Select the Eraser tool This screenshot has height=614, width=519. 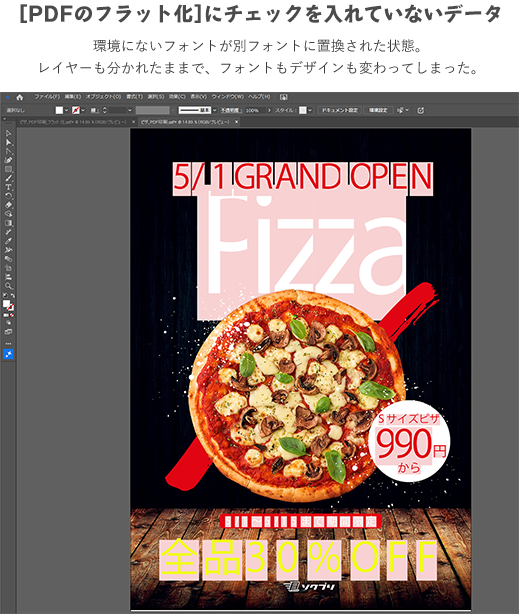click(8, 205)
